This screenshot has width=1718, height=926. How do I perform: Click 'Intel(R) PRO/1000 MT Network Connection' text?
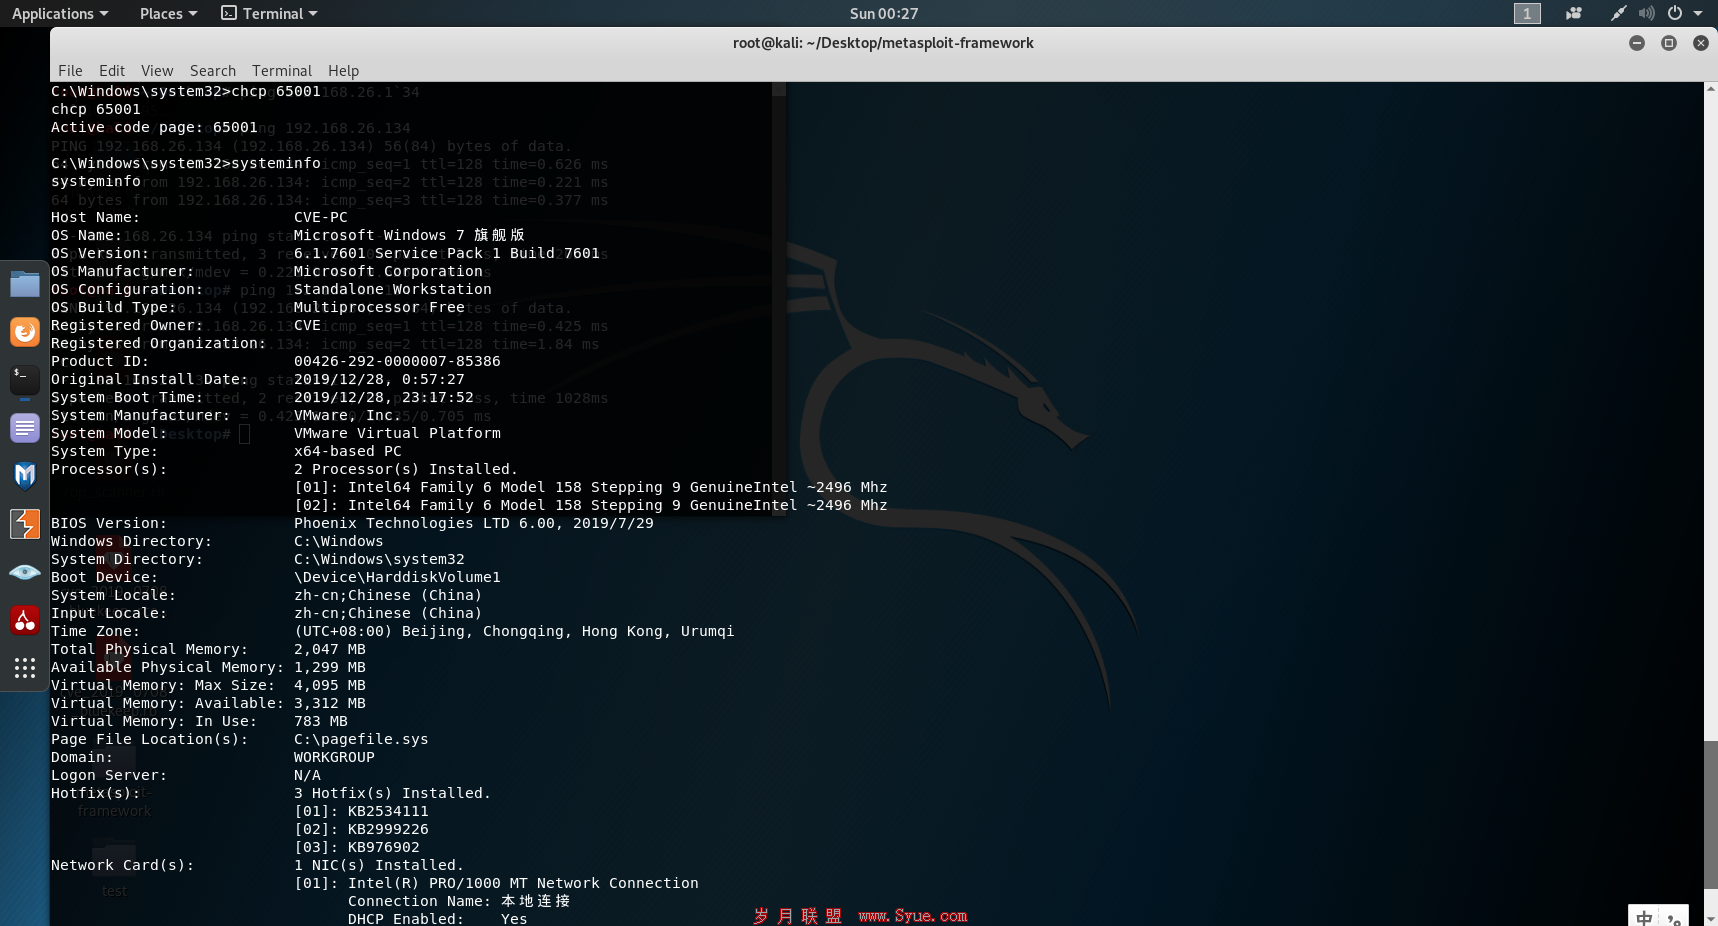point(523,883)
